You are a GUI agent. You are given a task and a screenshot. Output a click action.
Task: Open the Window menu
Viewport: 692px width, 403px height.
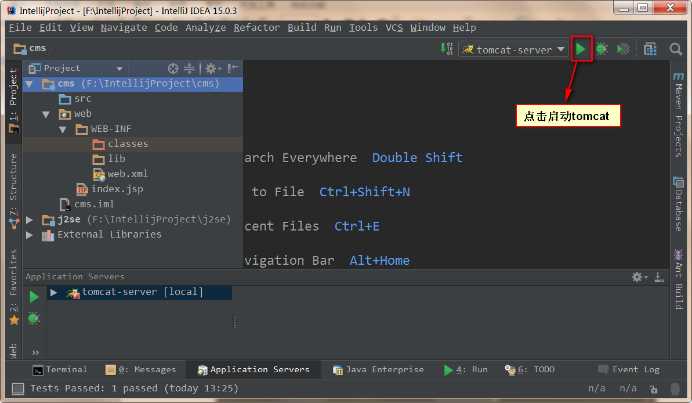point(428,27)
